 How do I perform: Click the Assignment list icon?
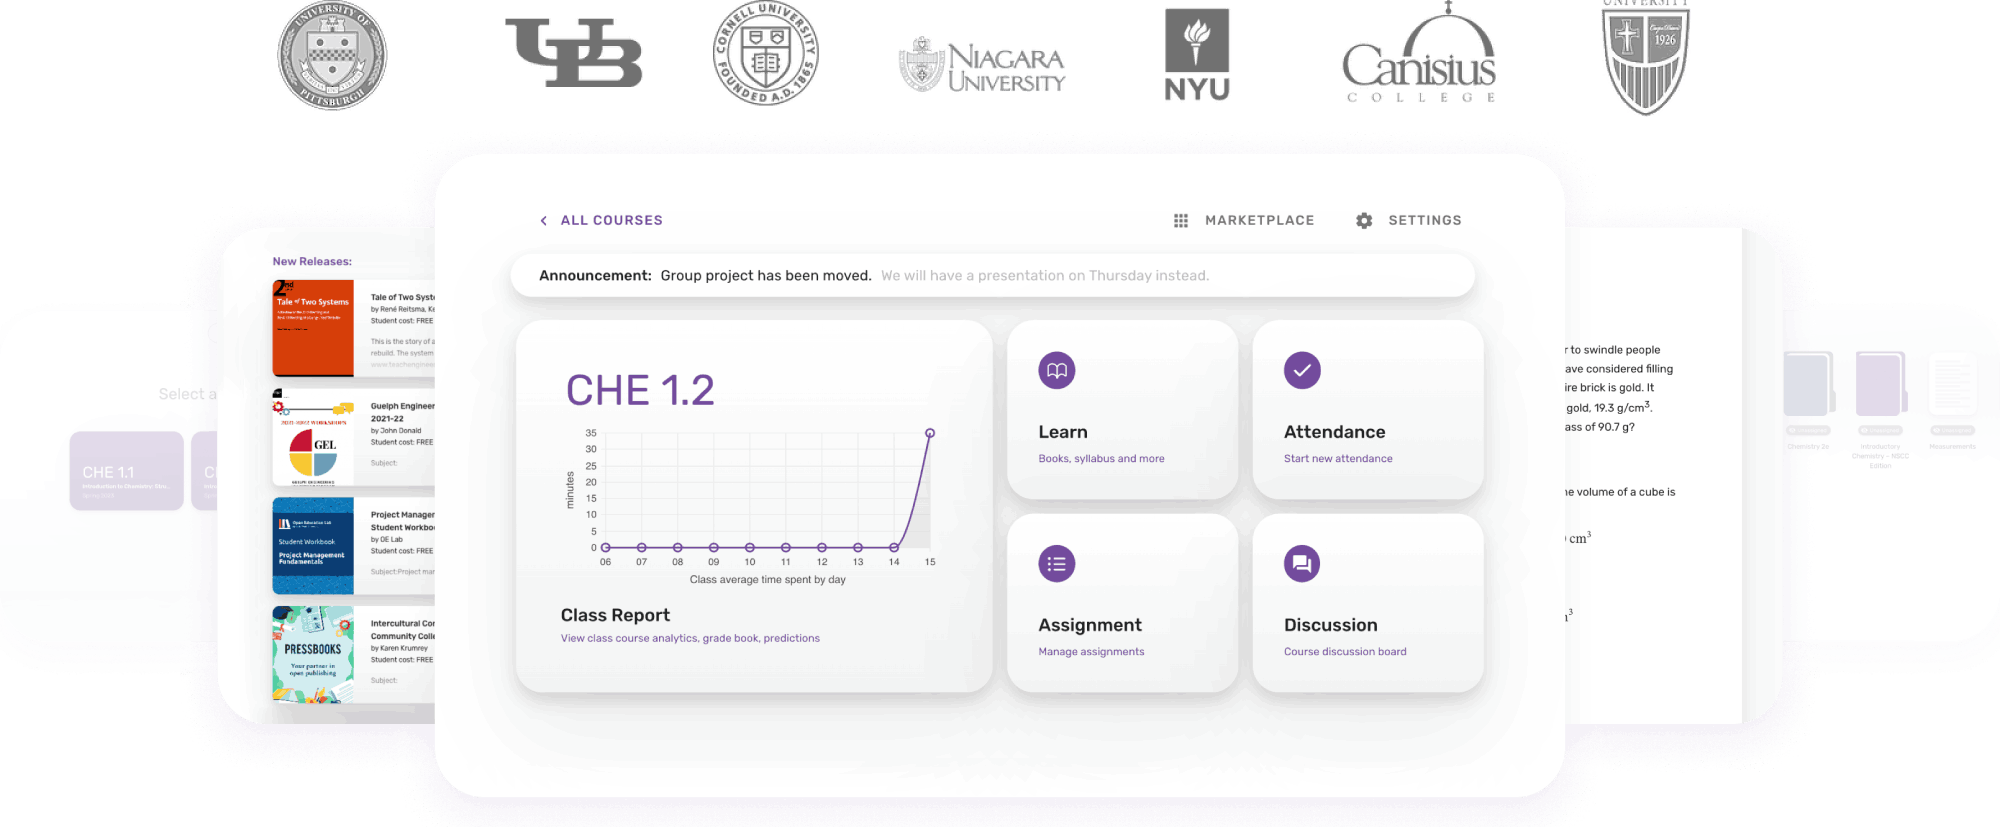coord(1057,564)
